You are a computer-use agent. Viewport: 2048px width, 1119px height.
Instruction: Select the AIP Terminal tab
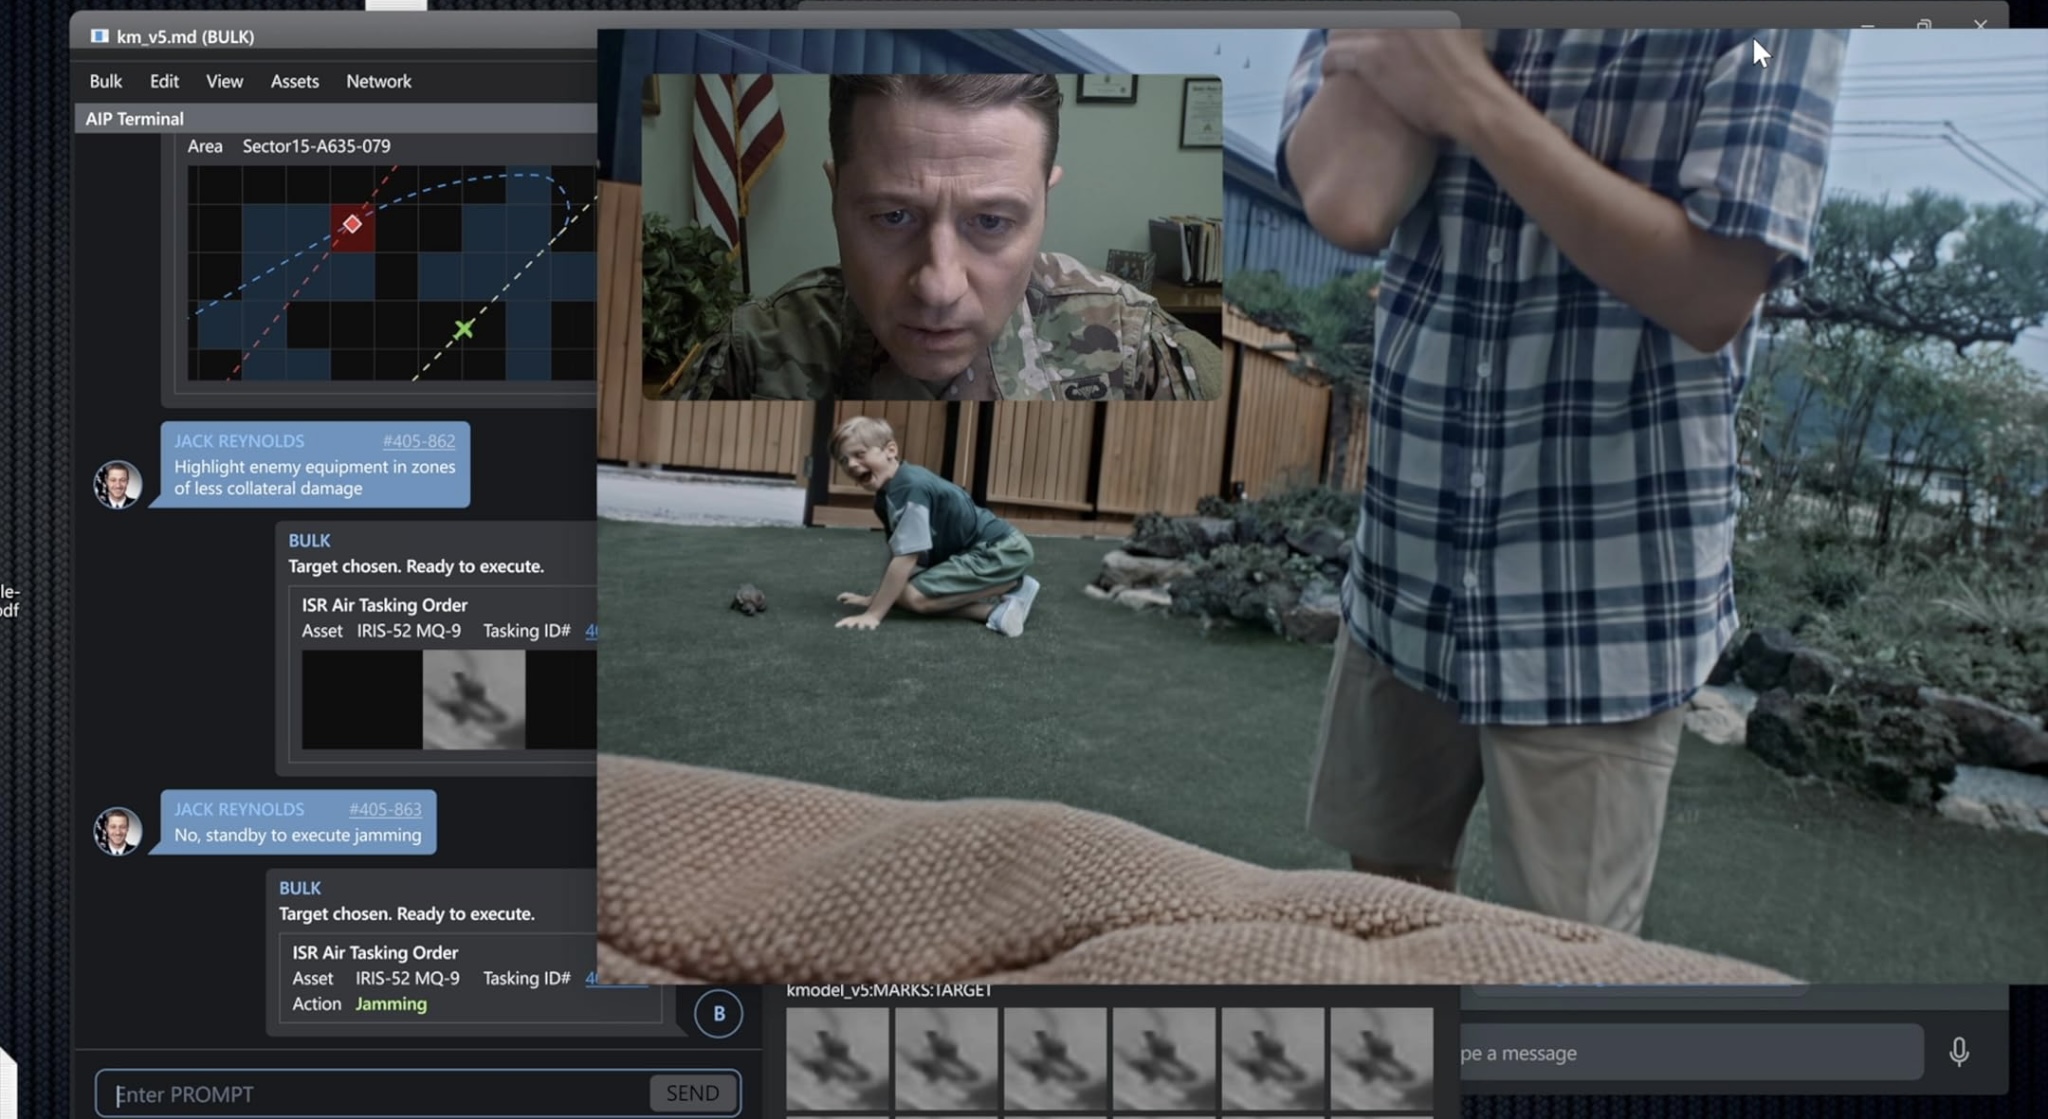pyautogui.click(x=135, y=119)
